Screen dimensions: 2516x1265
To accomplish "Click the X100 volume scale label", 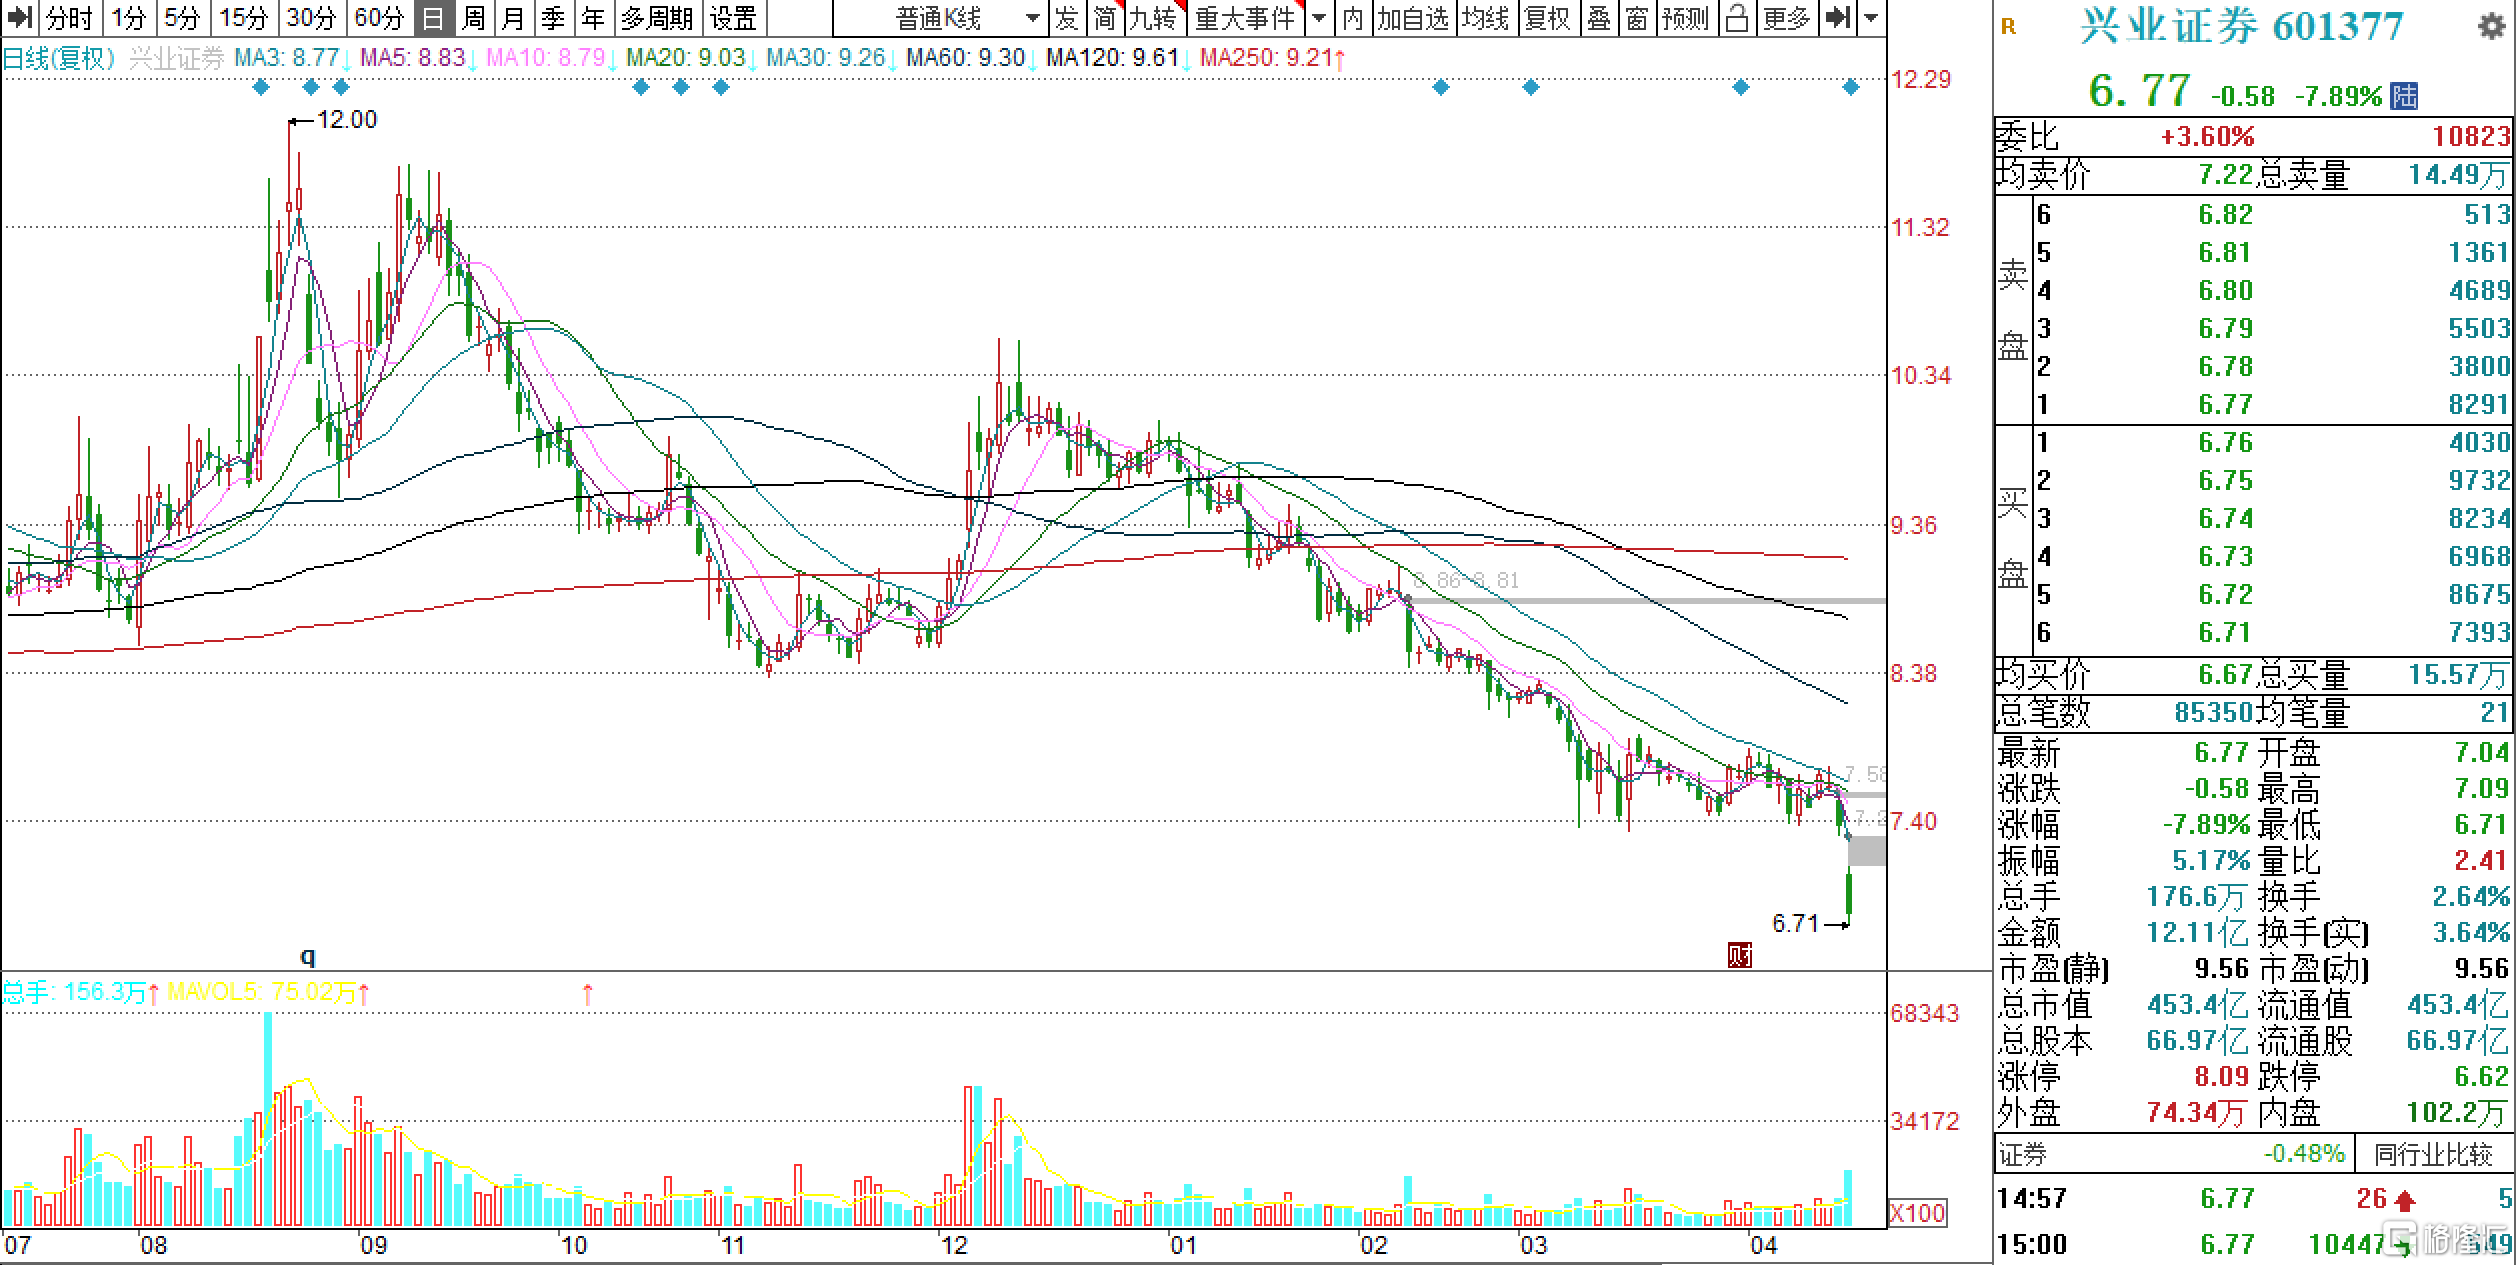I will tap(1917, 1213).
